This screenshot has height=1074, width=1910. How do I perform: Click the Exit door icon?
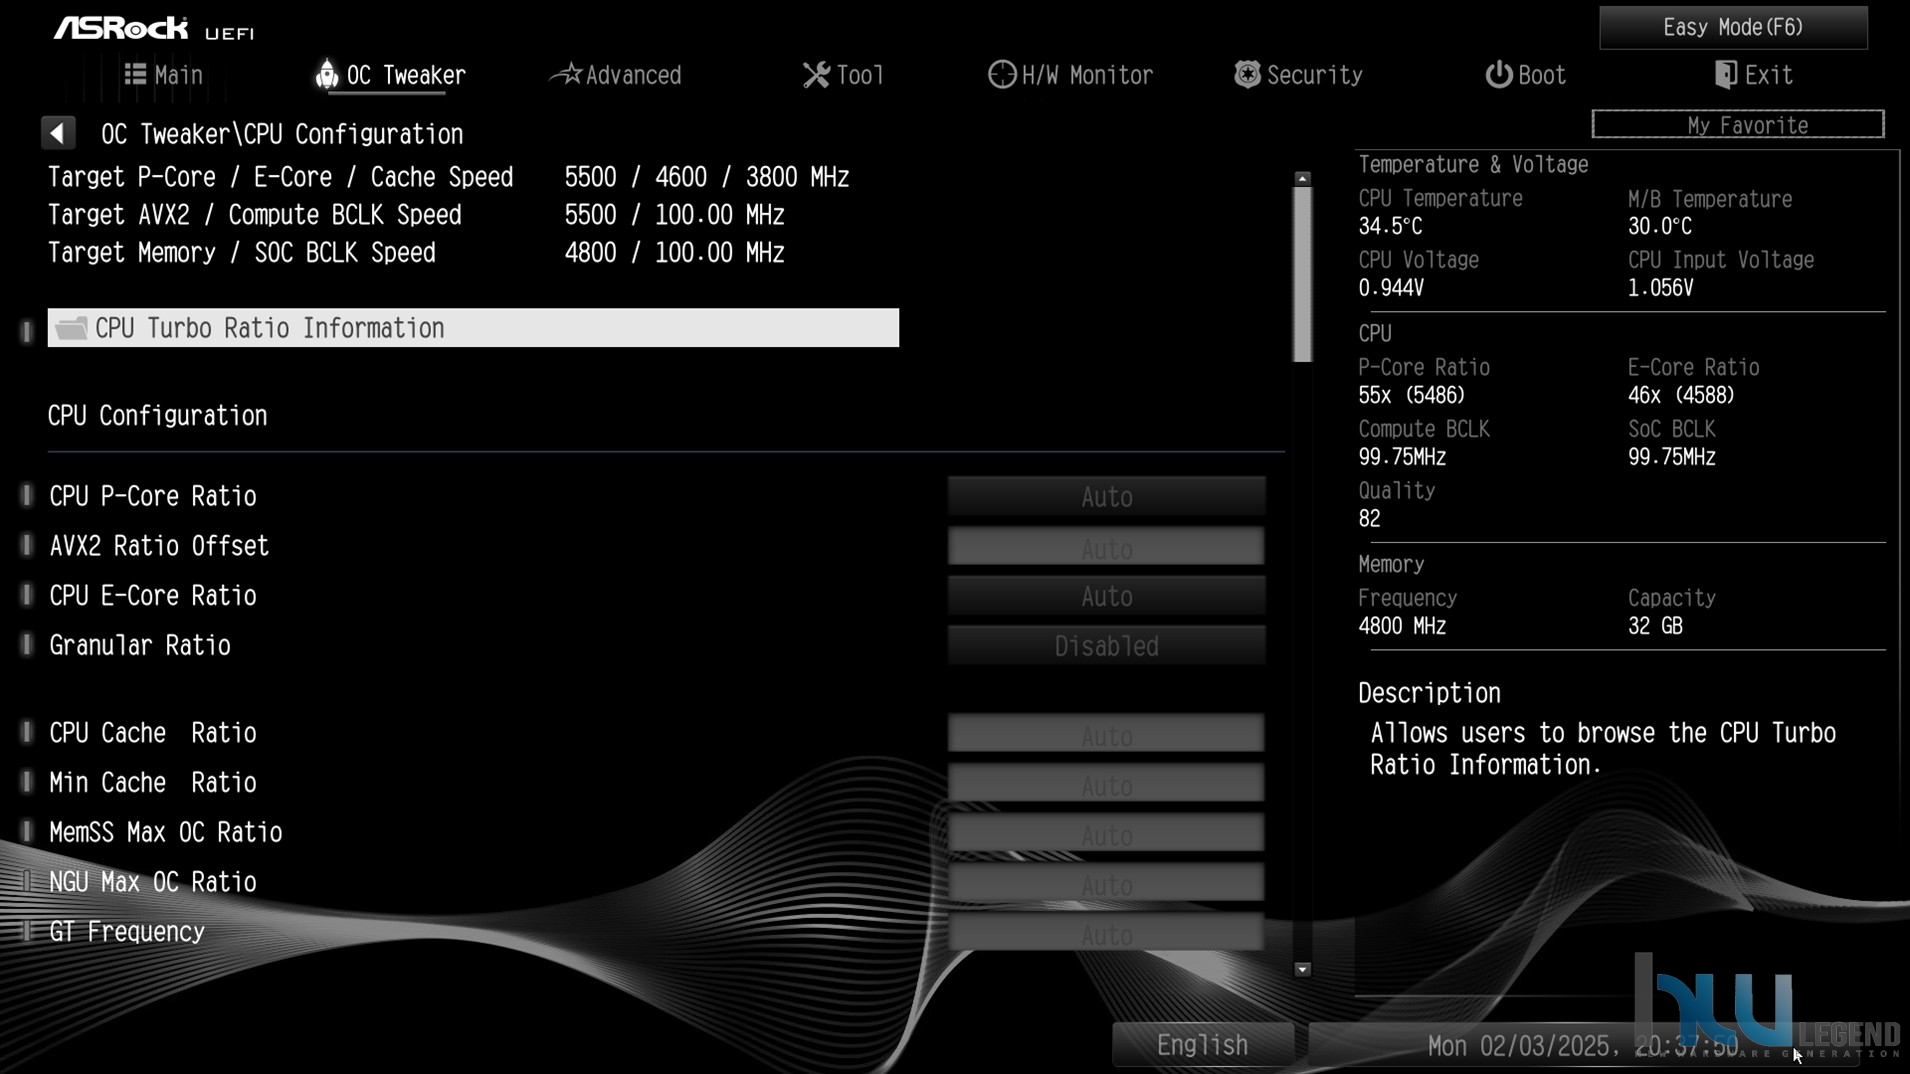pos(1725,75)
